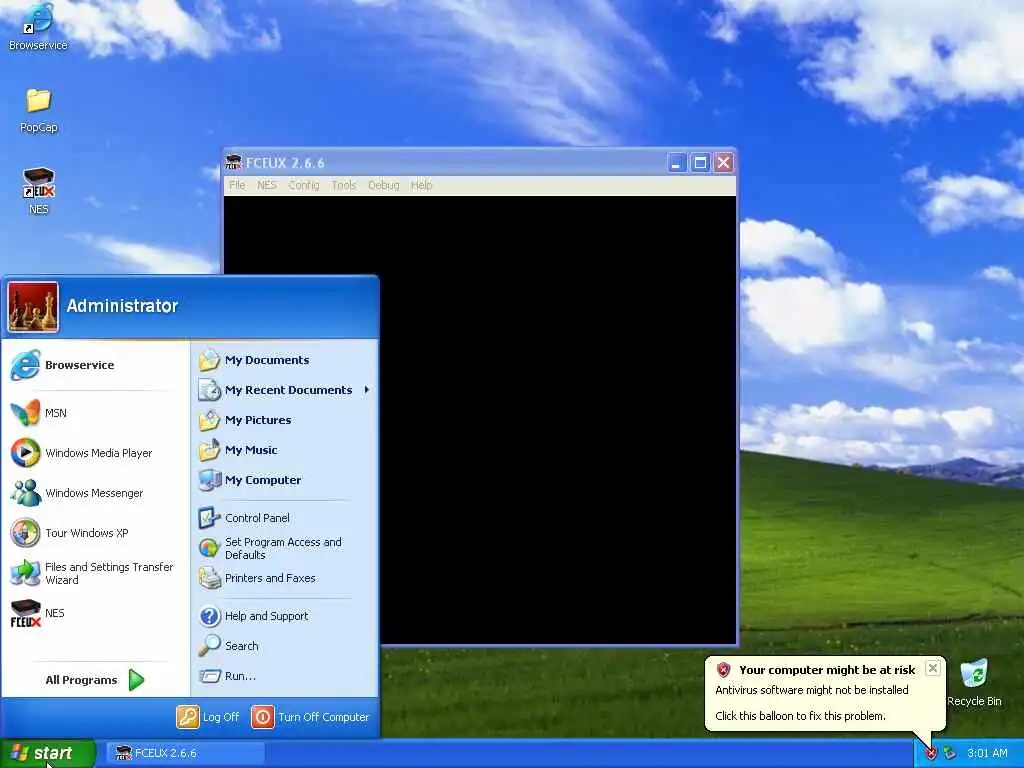Click the 3:01 AM clock

987,753
